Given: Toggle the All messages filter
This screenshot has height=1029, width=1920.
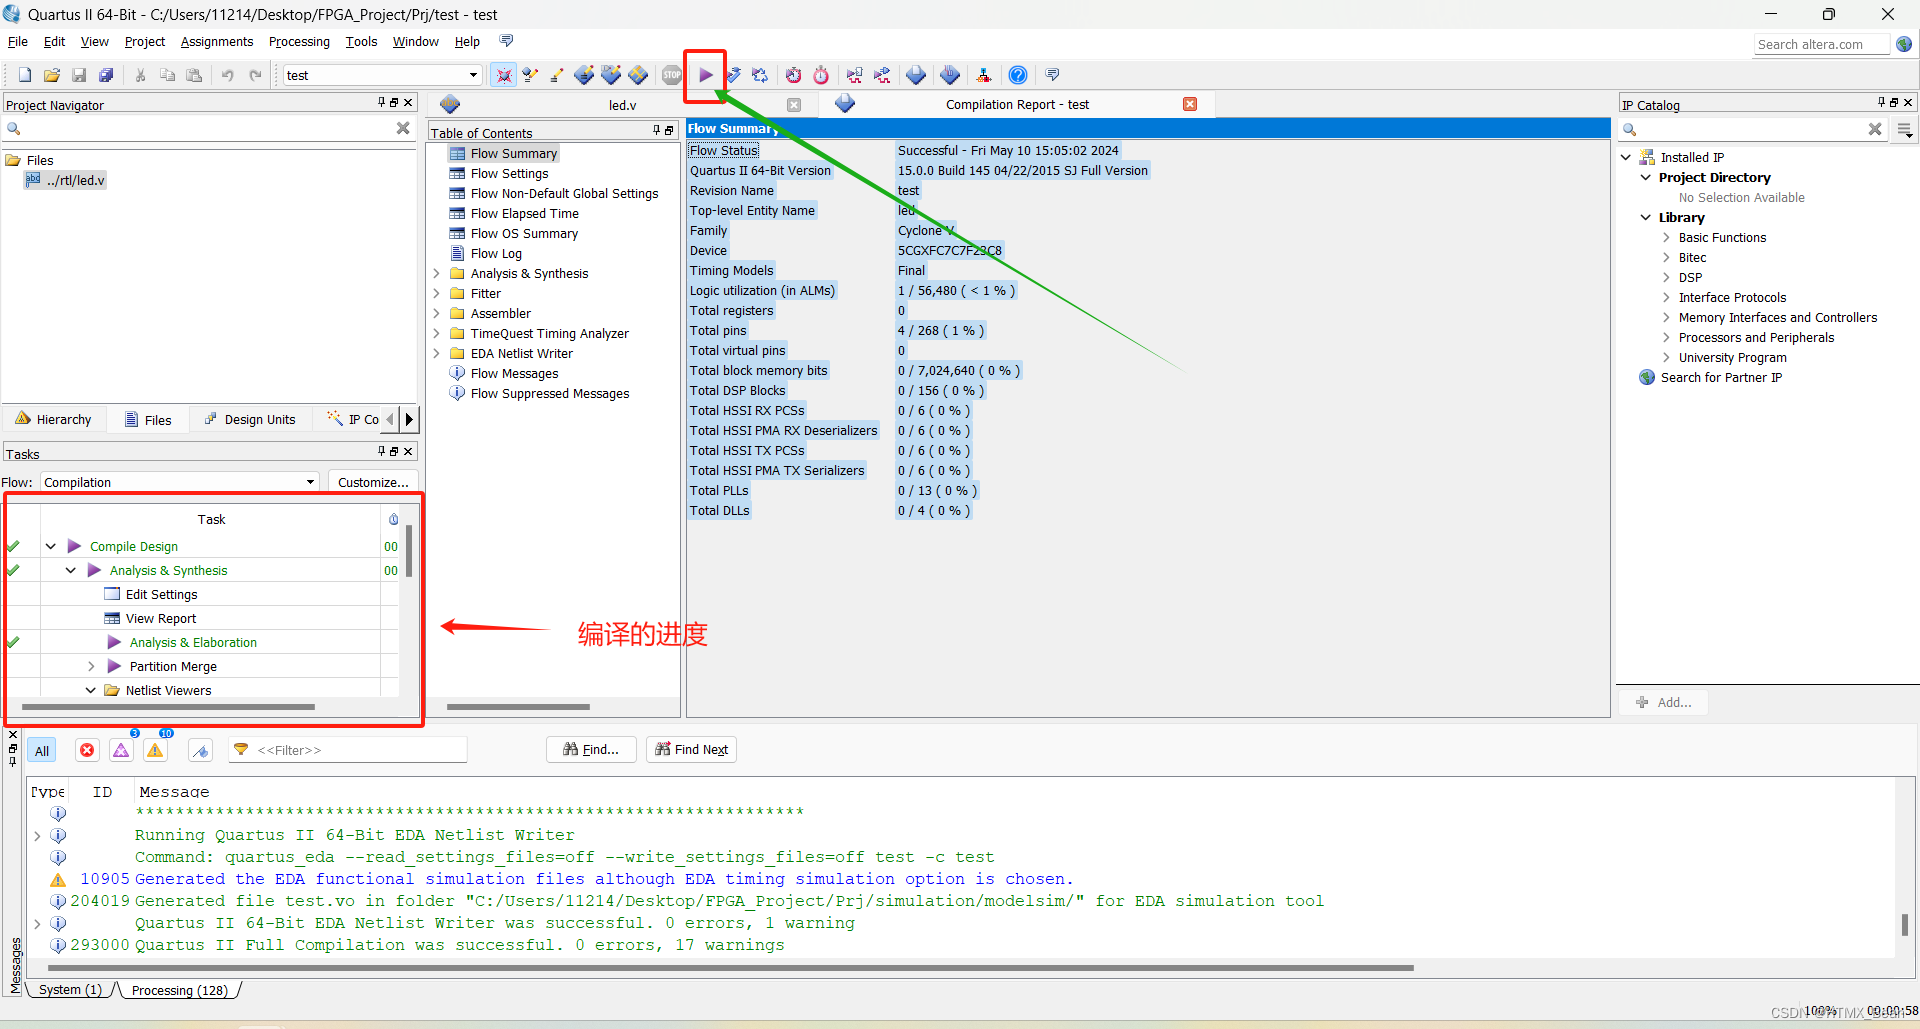Looking at the screenshot, I should point(42,751).
